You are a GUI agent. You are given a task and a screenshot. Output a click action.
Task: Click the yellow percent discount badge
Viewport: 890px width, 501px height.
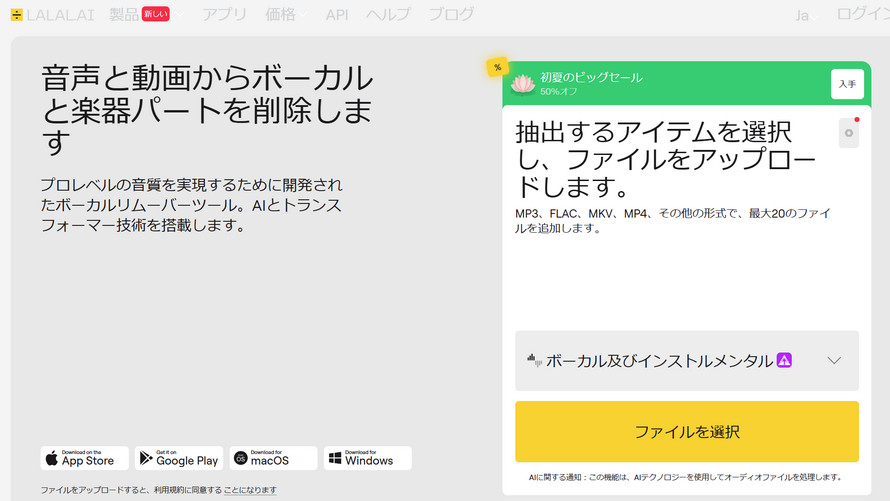(x=497, y=68)
